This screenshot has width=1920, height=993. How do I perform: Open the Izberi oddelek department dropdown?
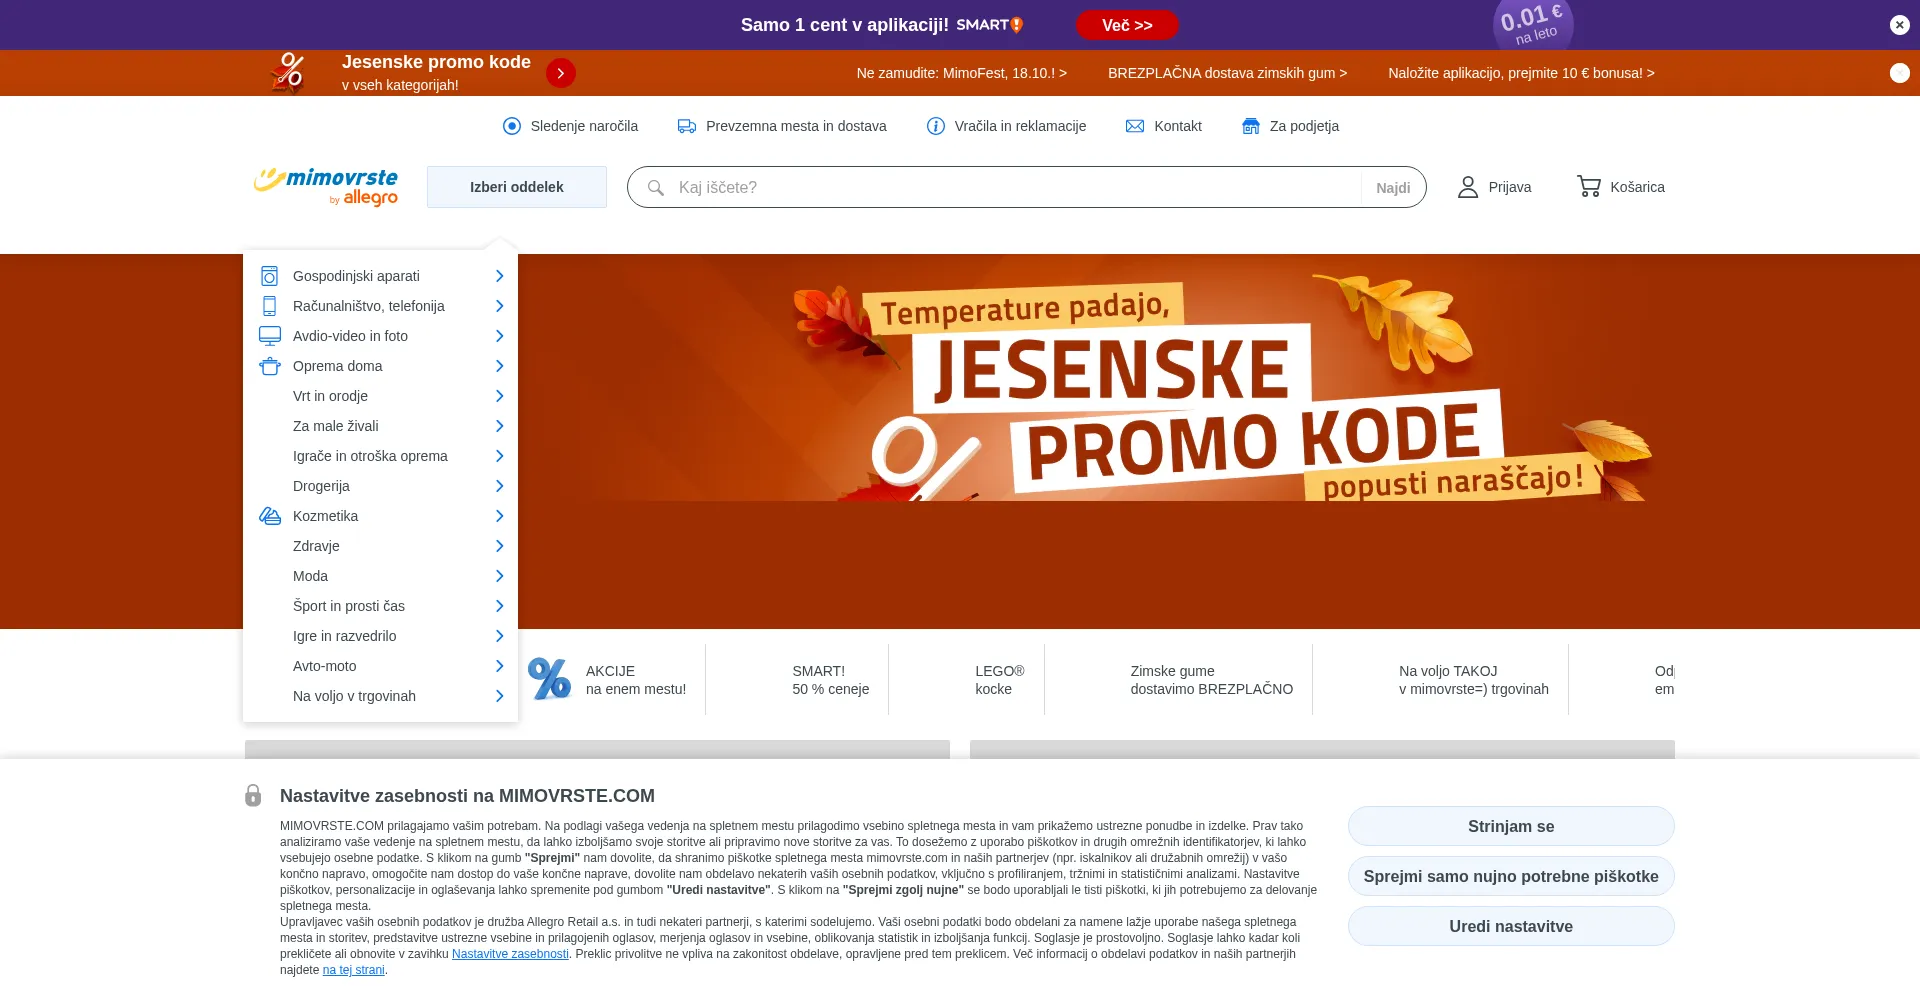click(x=517, y=187)
